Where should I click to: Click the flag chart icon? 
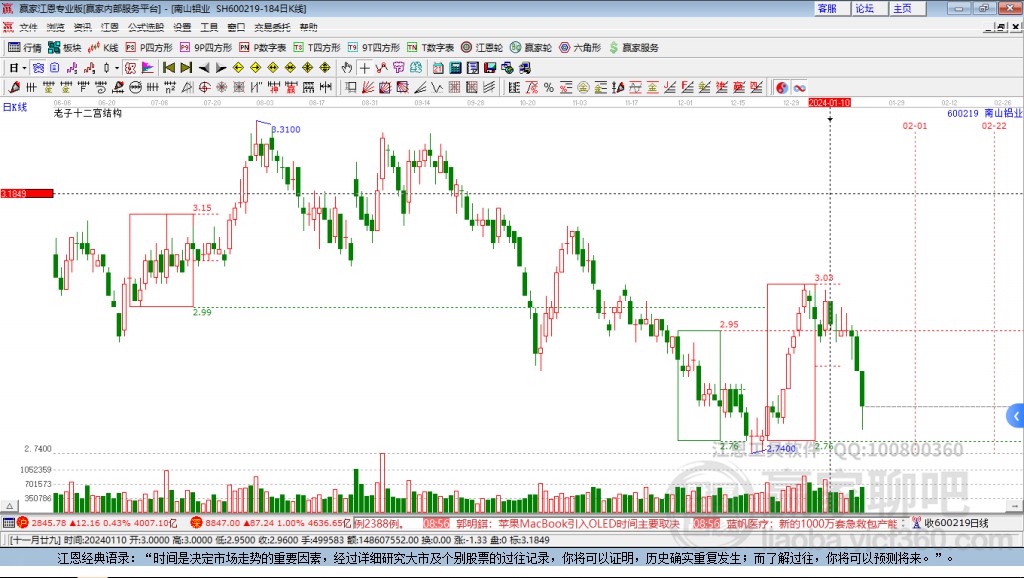pyautogui.click(x=148, y=68)
